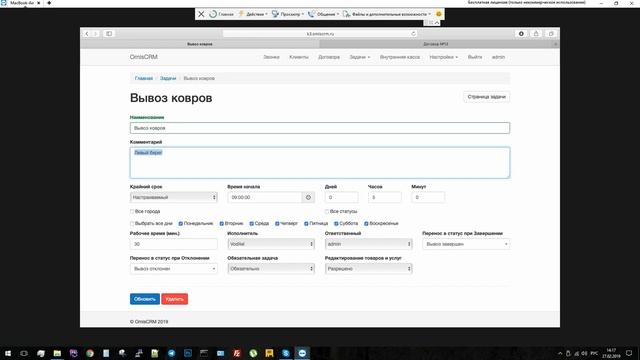Click the Минут number field
Viewport: 640px width, 360px height.
pos(428,197)
